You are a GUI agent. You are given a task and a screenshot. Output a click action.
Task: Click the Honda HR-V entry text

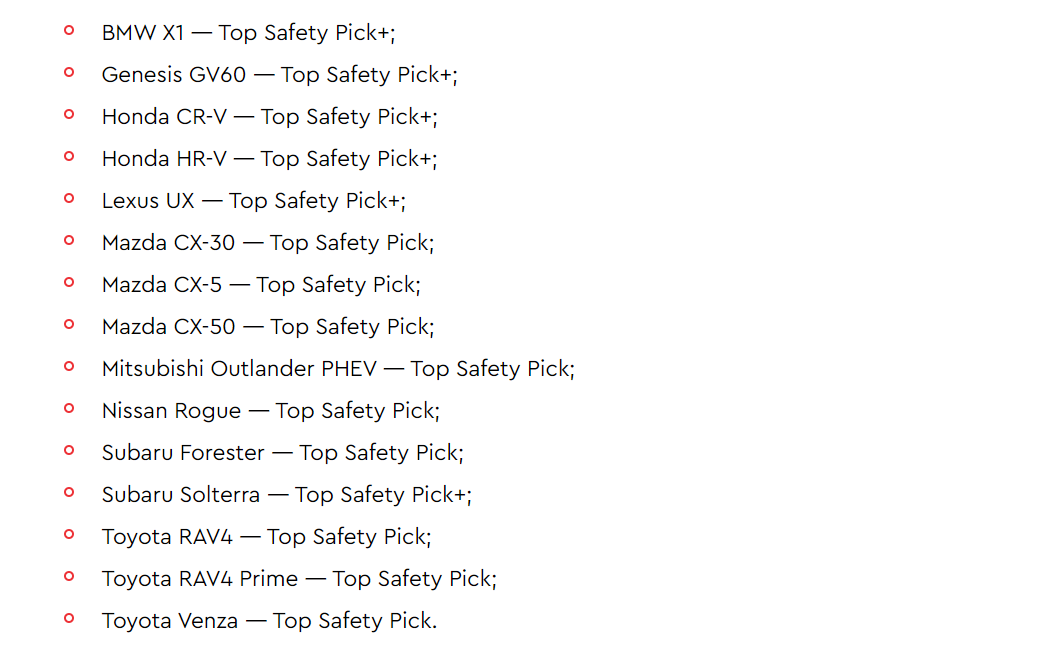pos(269,159)
